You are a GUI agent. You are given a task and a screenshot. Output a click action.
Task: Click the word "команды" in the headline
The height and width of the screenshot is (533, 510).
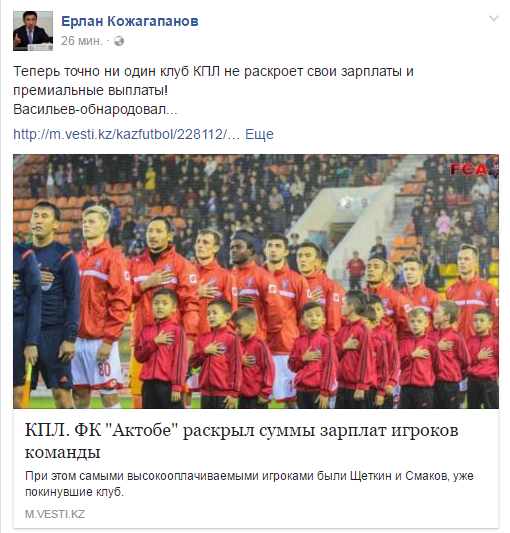tap(63, 452)
